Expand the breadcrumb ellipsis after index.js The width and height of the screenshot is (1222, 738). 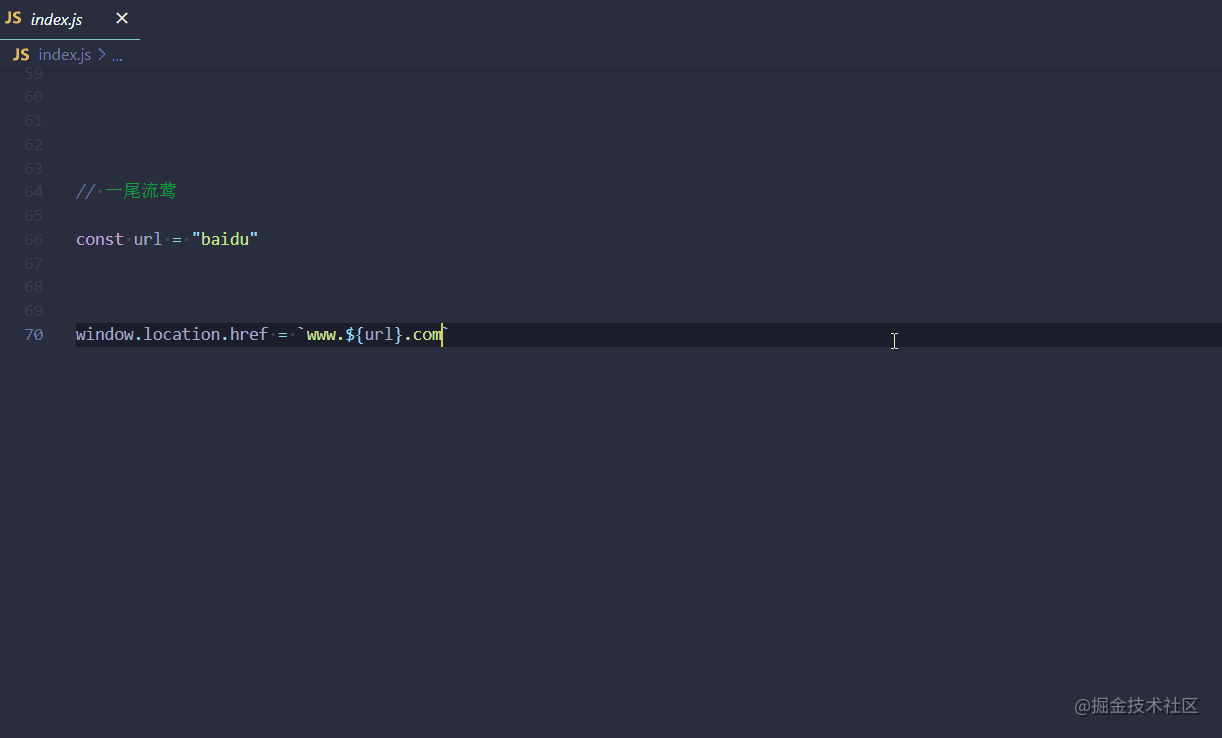[x=117, y=54]
